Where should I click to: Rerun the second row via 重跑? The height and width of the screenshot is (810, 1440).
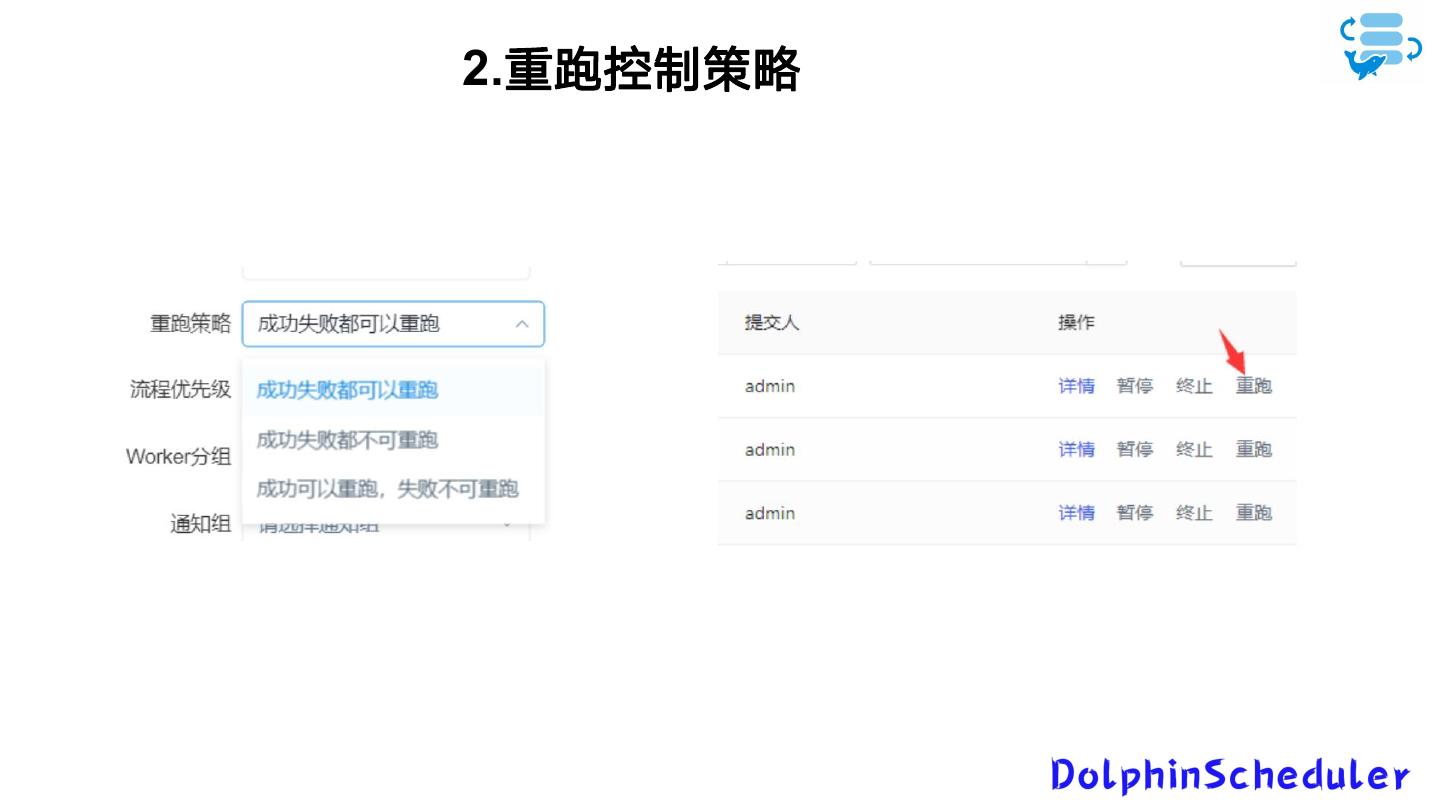[x=1253, y=450]
